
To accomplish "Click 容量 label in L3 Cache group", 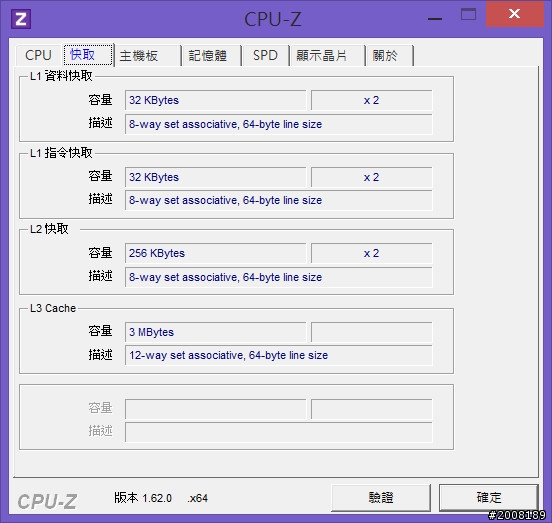I will [x=100, y=331].
